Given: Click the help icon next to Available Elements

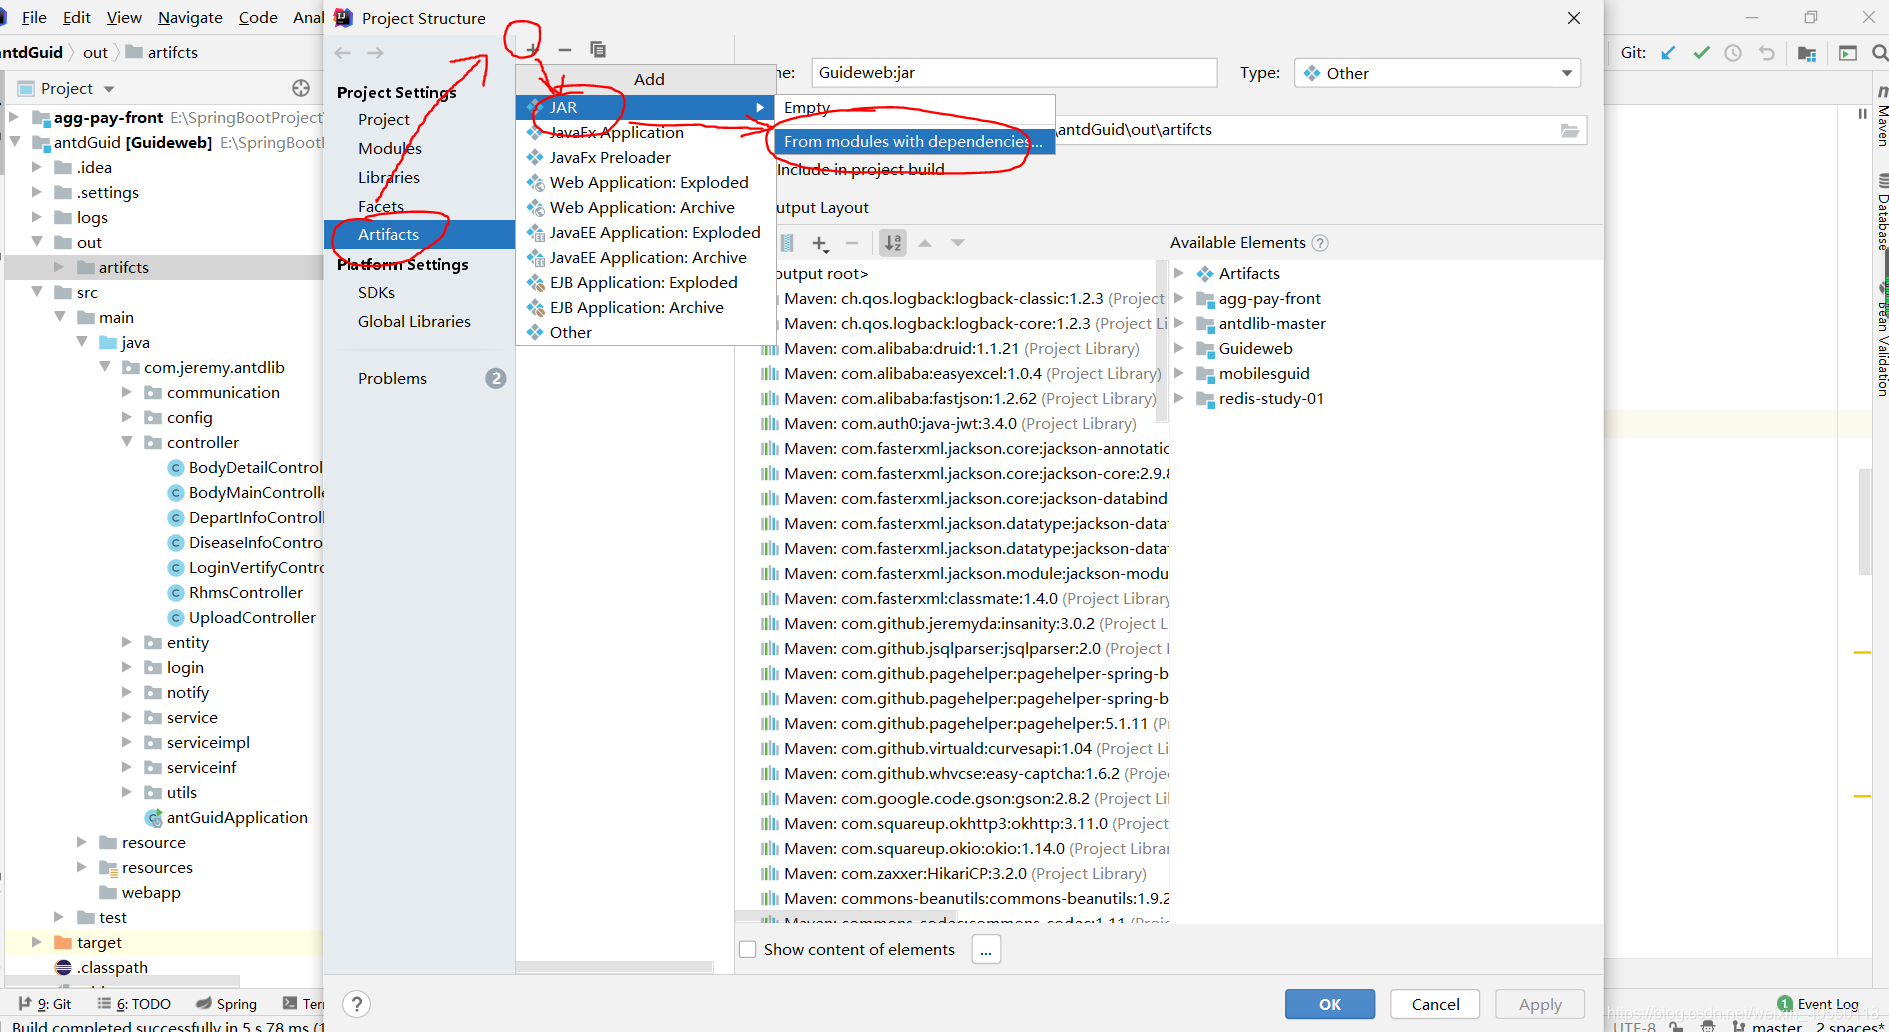Looking at the screenshot, I should [1320, 243].
